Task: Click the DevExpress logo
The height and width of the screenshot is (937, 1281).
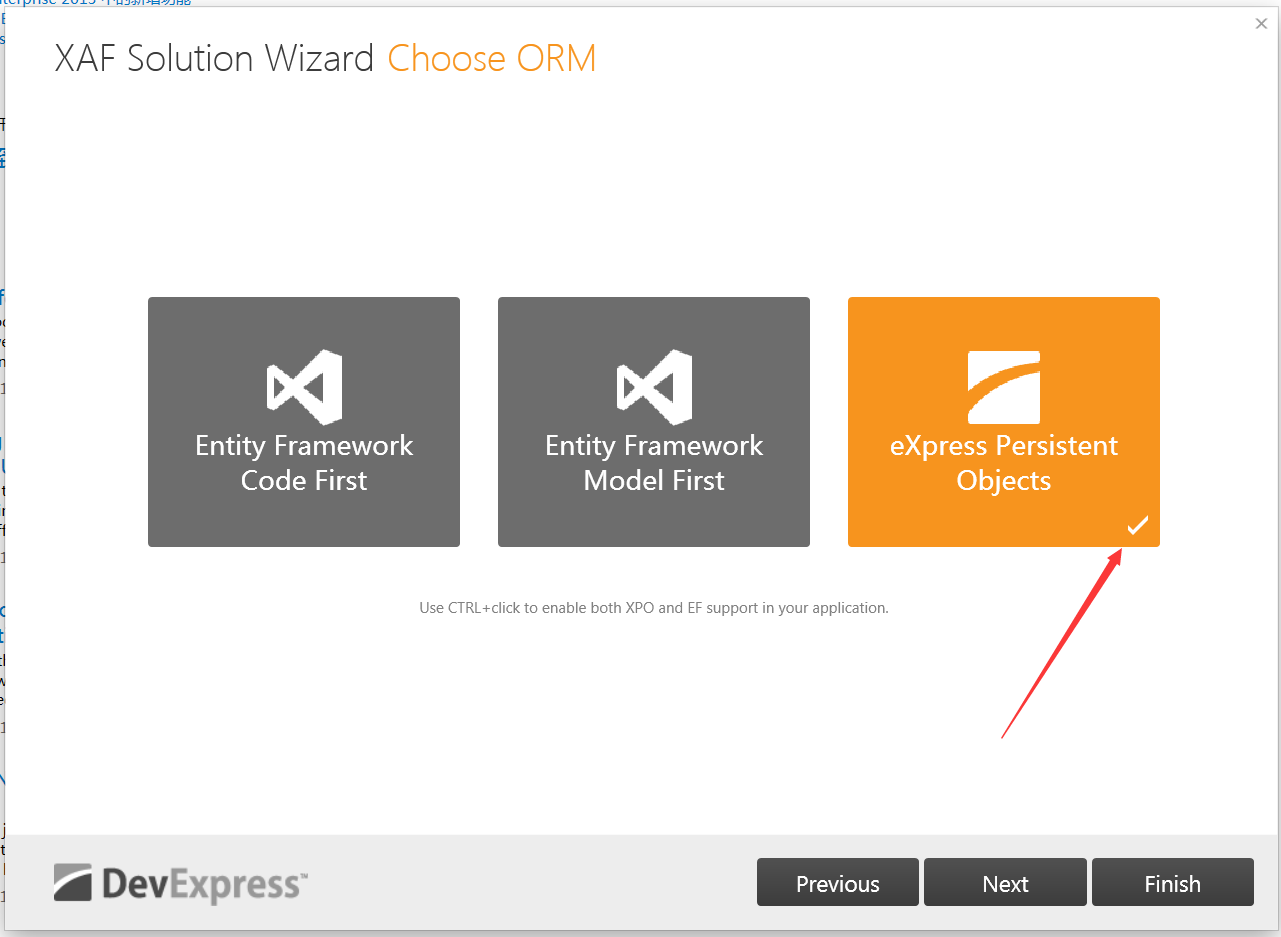Action: (x=181, y=883)
